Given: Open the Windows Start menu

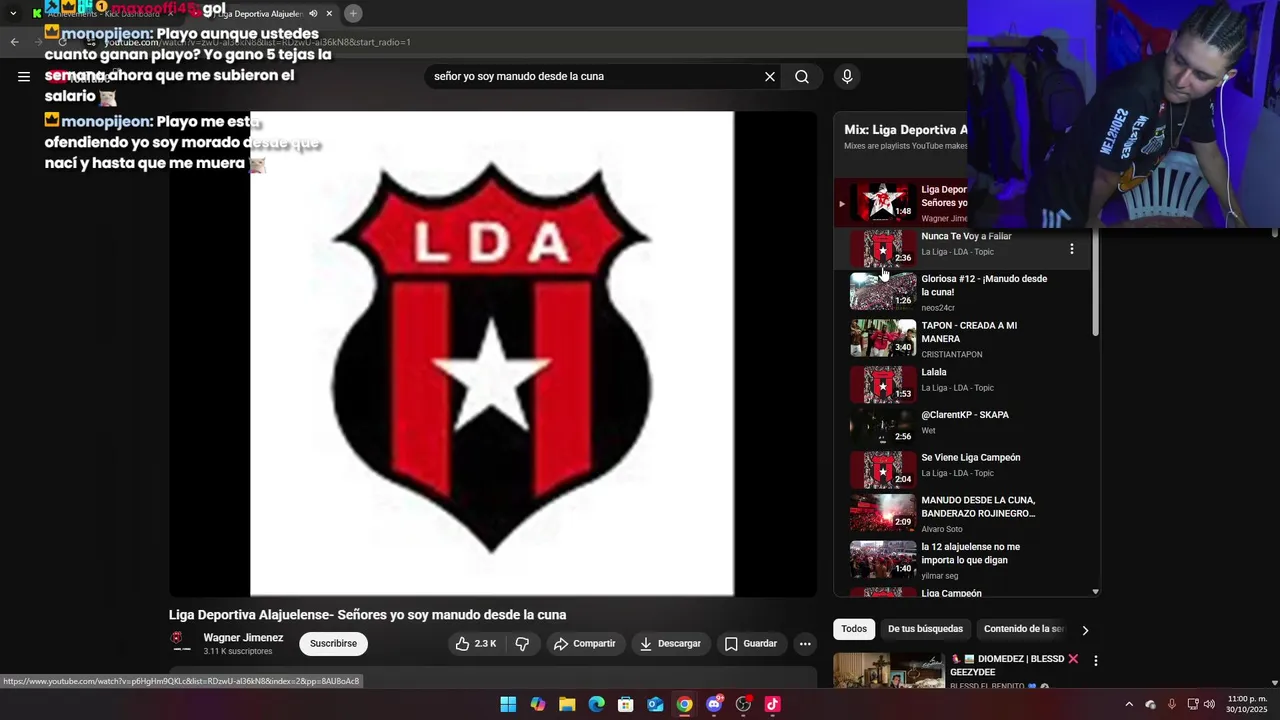Looking at the screenshot, I should (508, 704).
